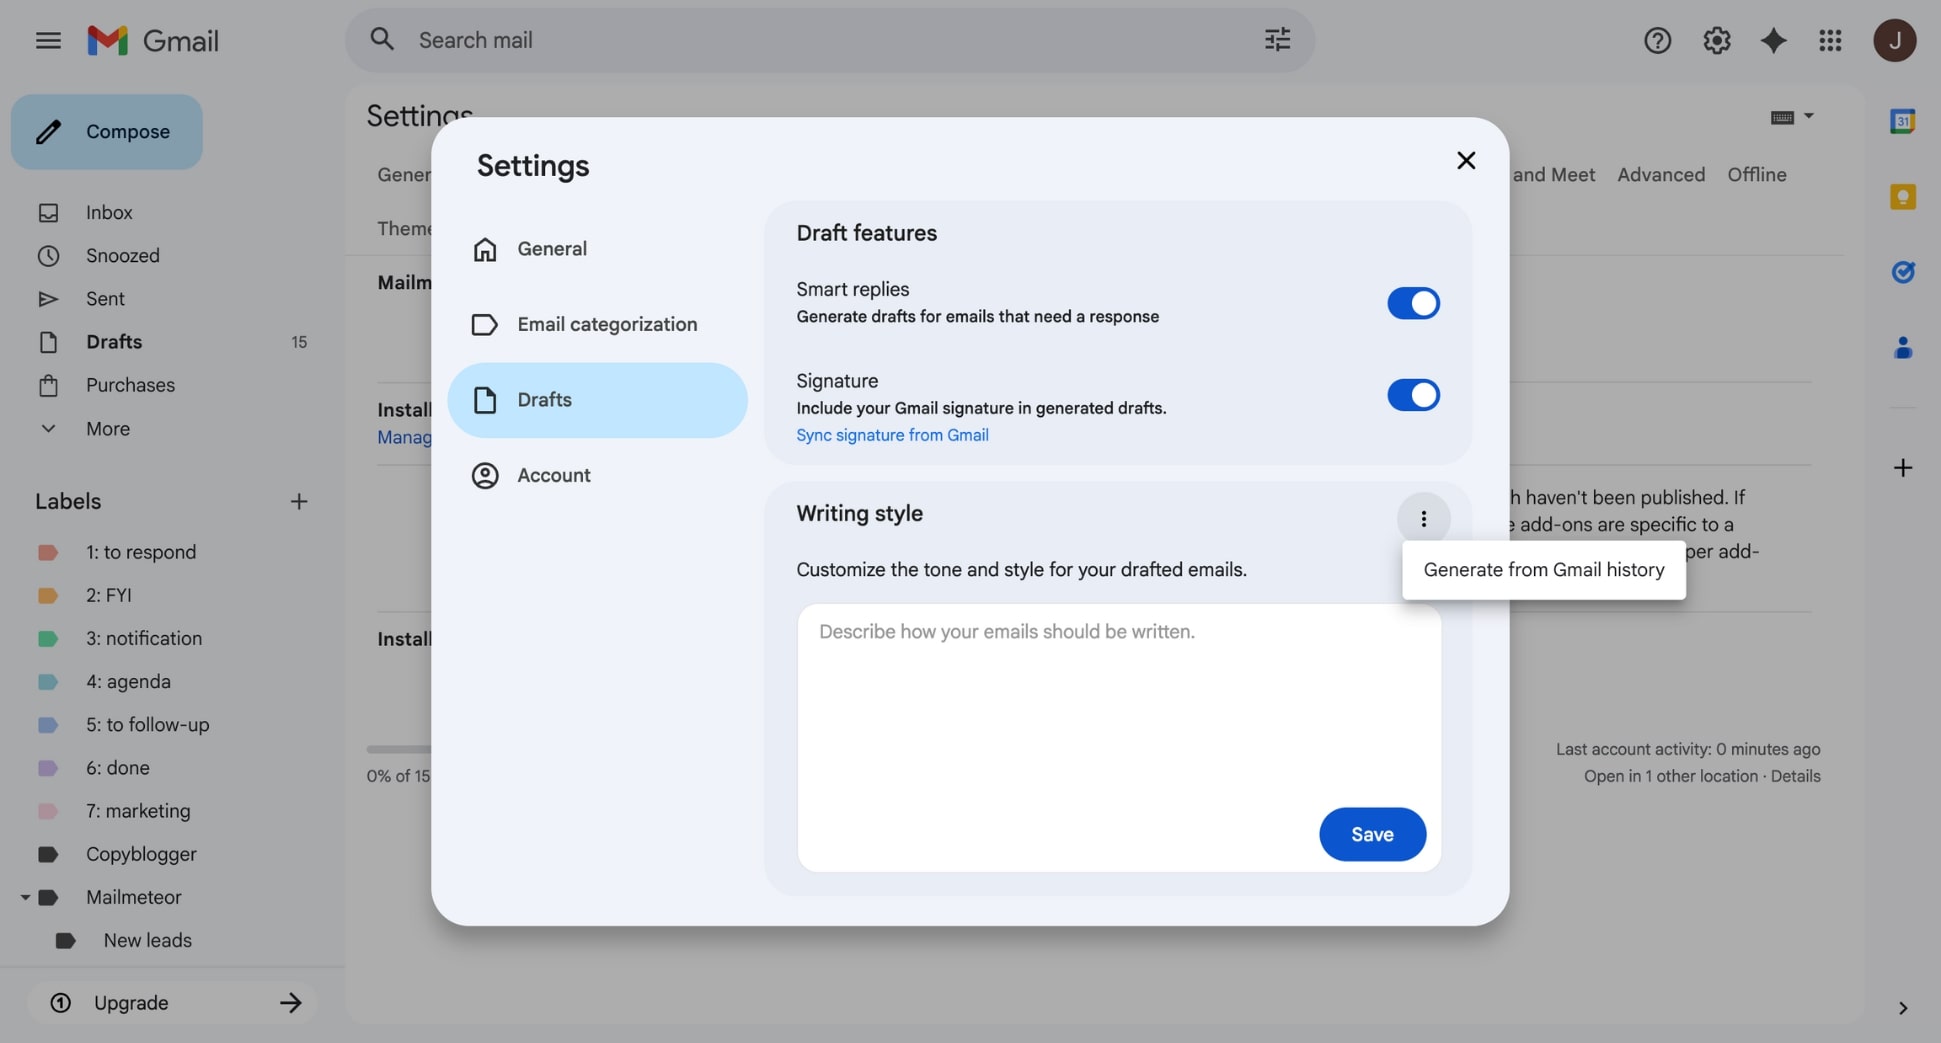Open Google Keep in the side panel
This screenshot has width=1941, height=1043.
(1903, 197)
